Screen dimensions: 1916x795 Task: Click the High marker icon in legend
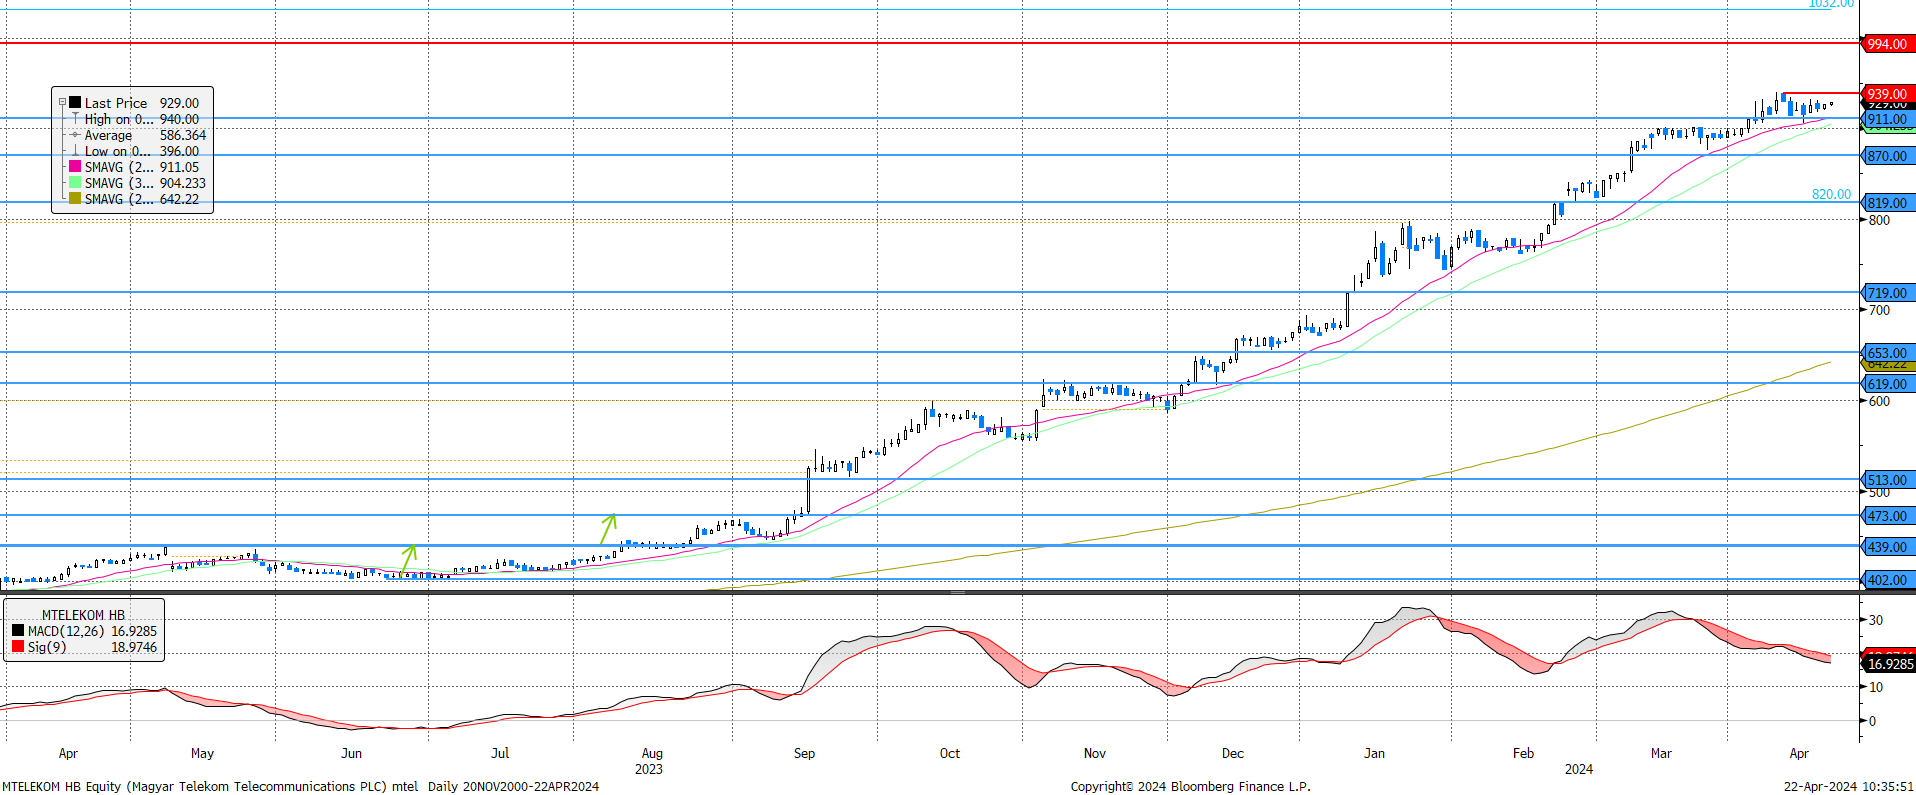[x=75, y=118]
